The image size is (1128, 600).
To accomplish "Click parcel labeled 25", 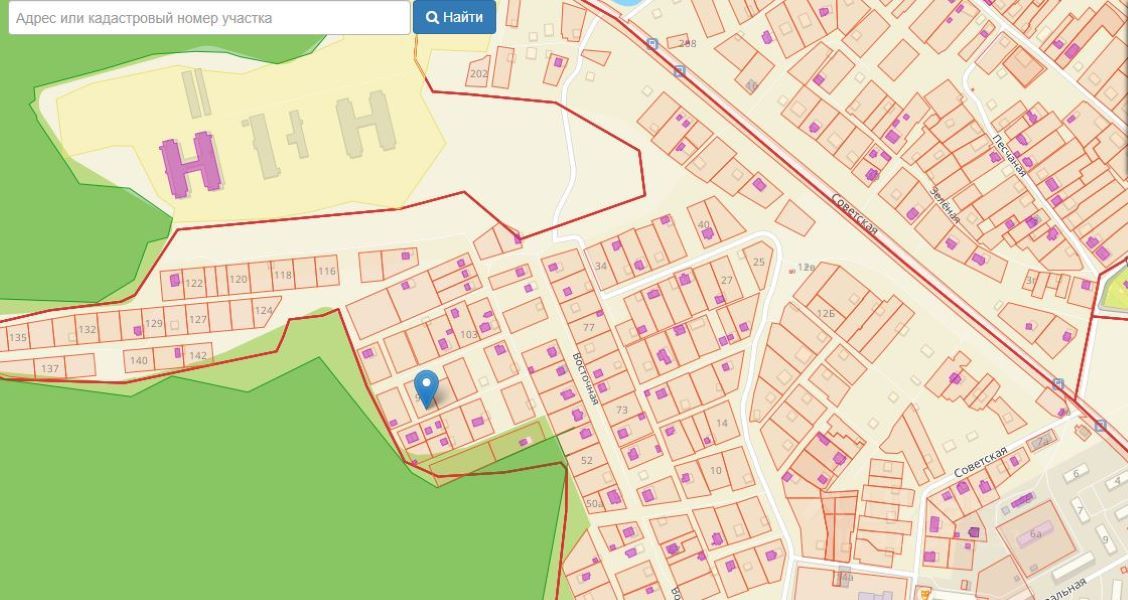I will (x=758, y=262).
